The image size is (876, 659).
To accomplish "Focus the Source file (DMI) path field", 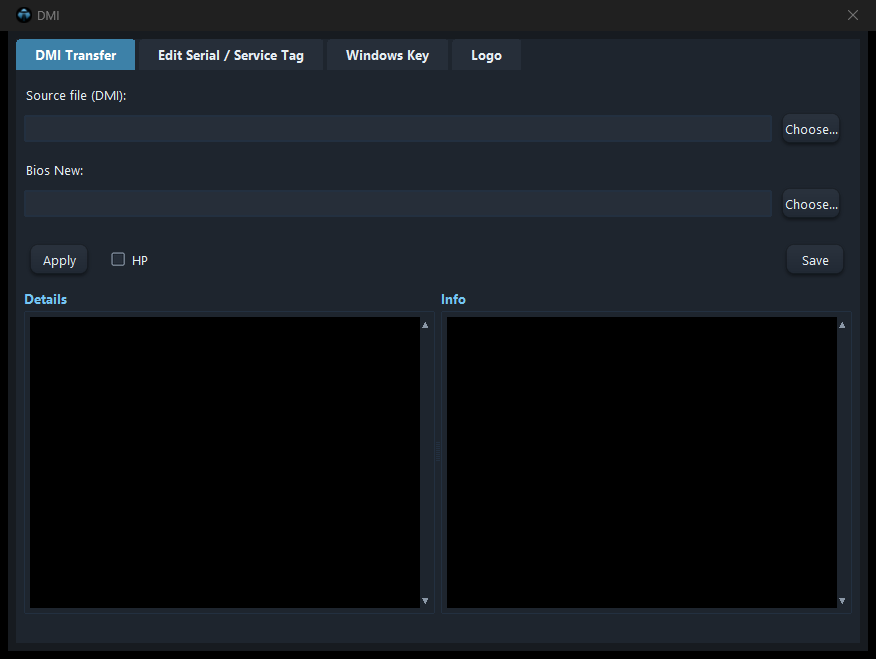I will tap(398, 128).
